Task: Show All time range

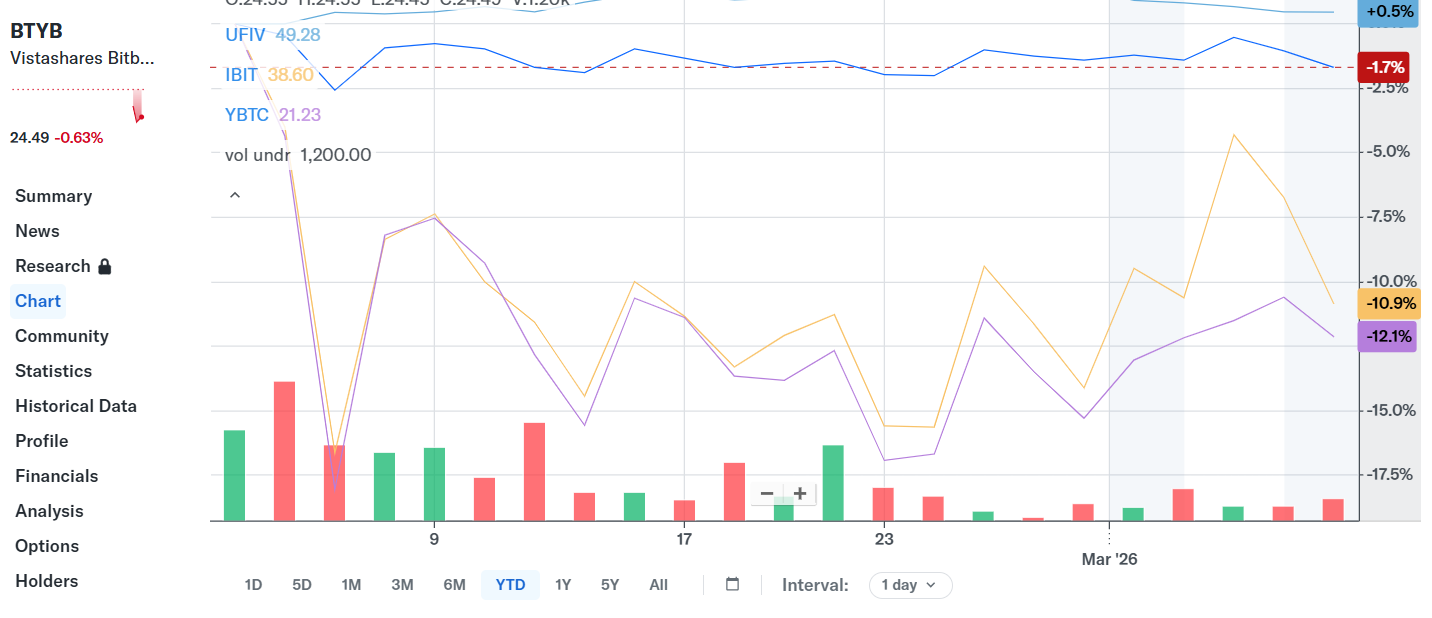Action: [658, 585]
